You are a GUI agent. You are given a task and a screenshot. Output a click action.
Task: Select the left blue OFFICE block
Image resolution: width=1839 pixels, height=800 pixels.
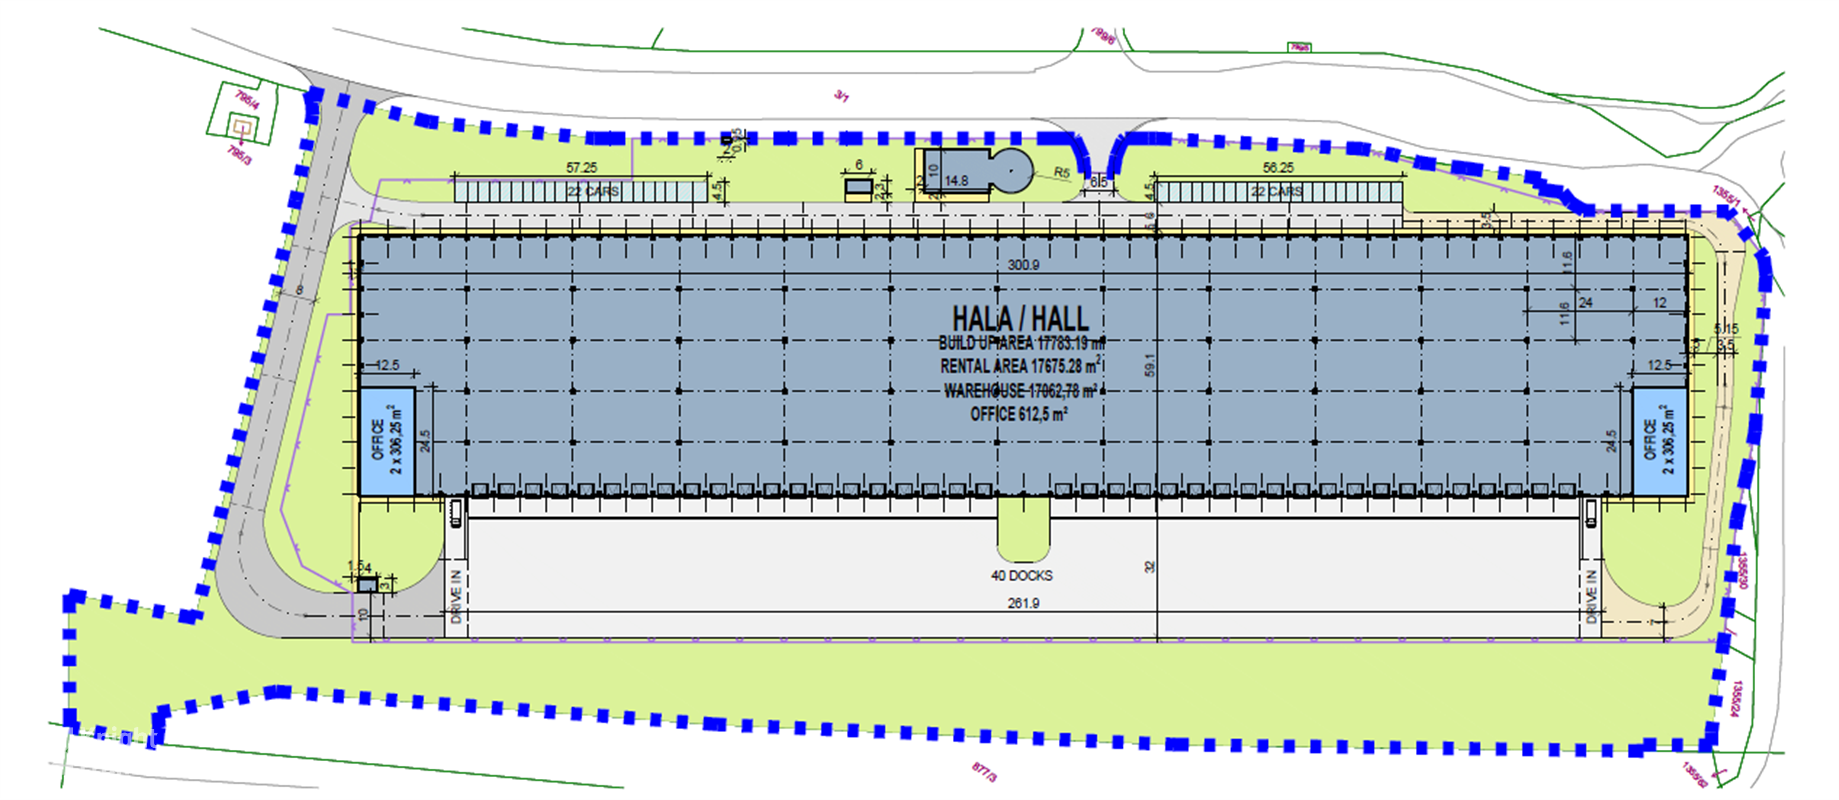tap(386, 441)
